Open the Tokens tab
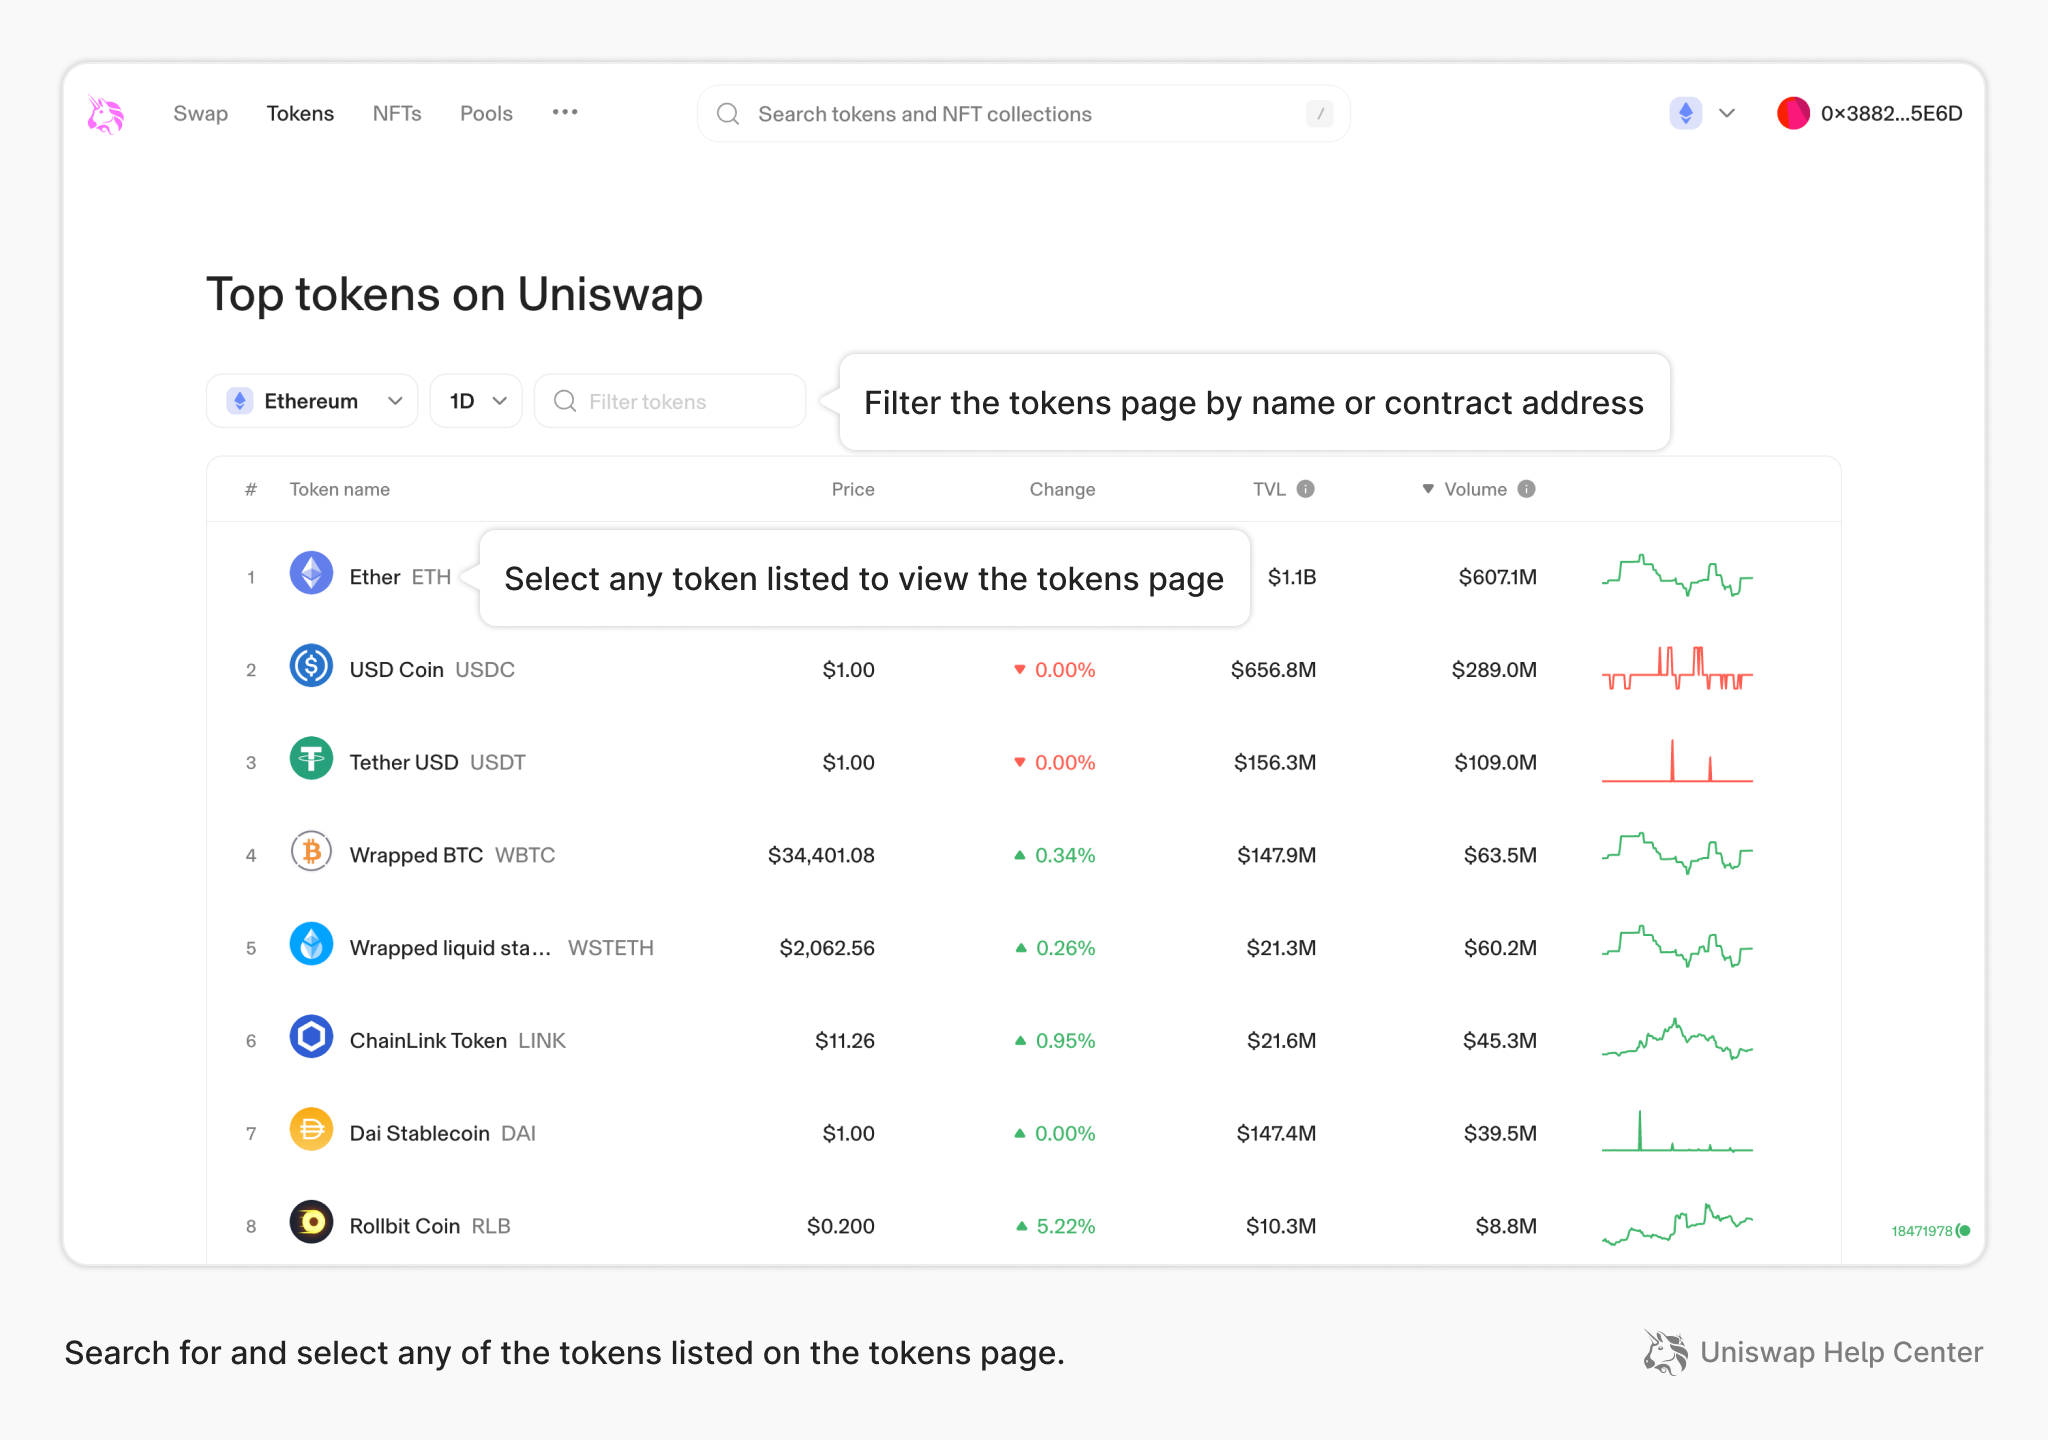2048x1440 pixels. click(300, 114)
